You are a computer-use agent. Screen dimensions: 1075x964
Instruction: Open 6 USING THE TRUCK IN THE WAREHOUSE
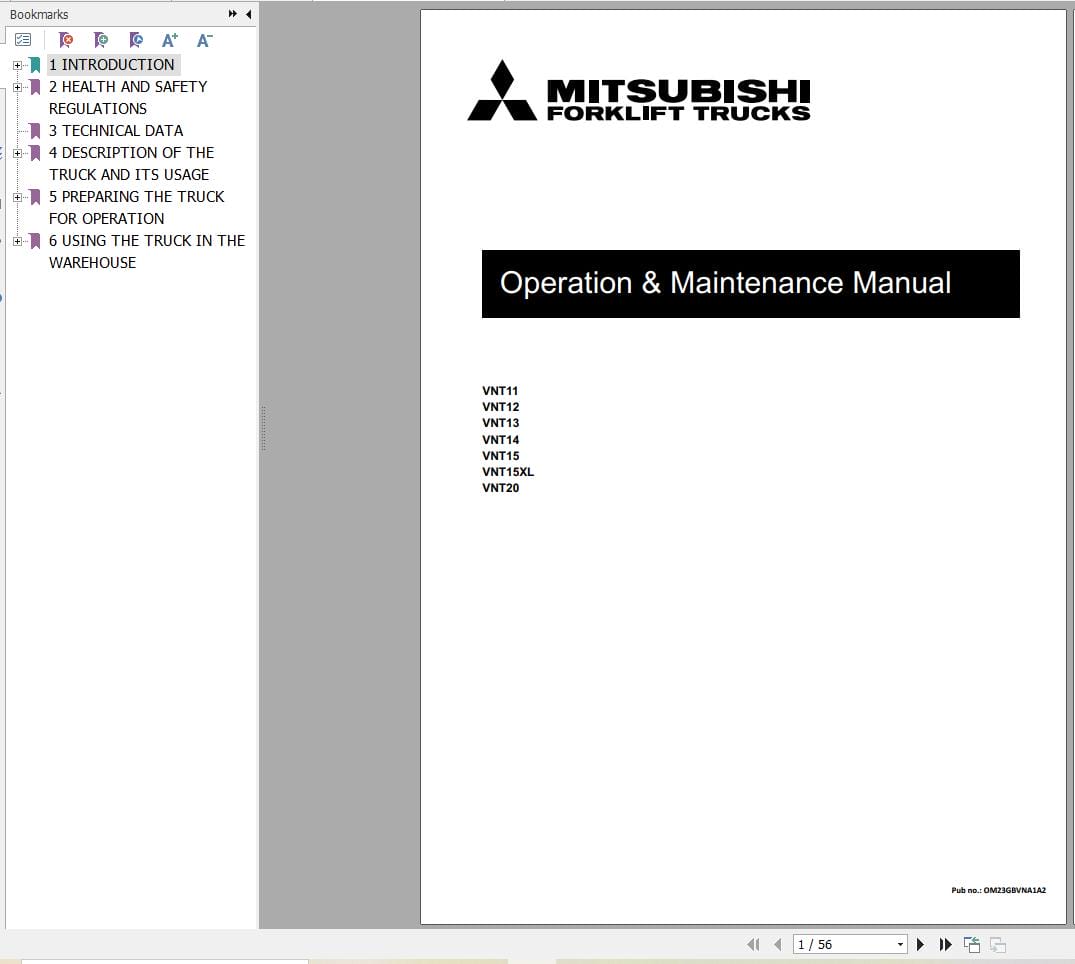146,240
